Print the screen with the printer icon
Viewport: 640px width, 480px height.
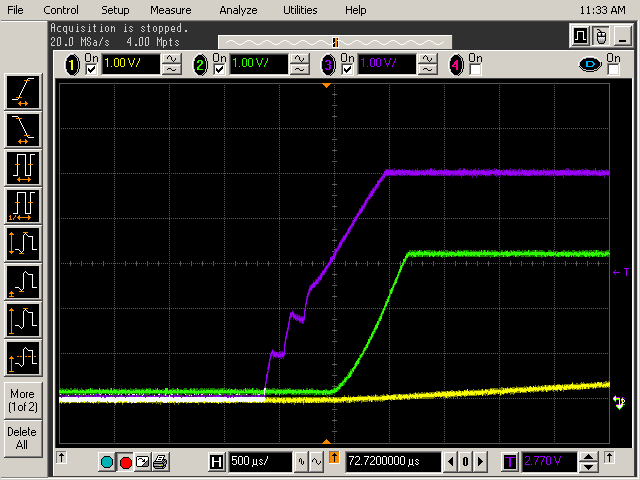coord(160,462)
